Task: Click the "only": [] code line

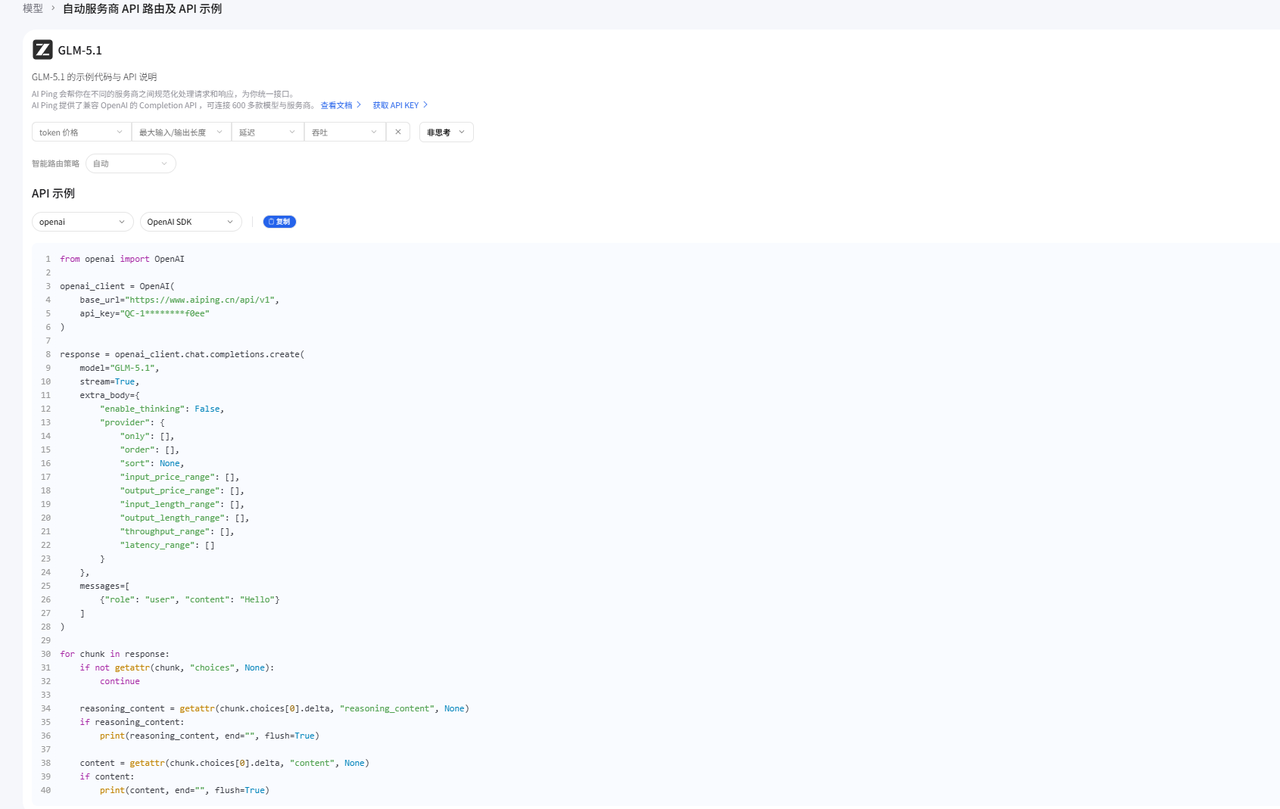Action: tap(147, 436)
